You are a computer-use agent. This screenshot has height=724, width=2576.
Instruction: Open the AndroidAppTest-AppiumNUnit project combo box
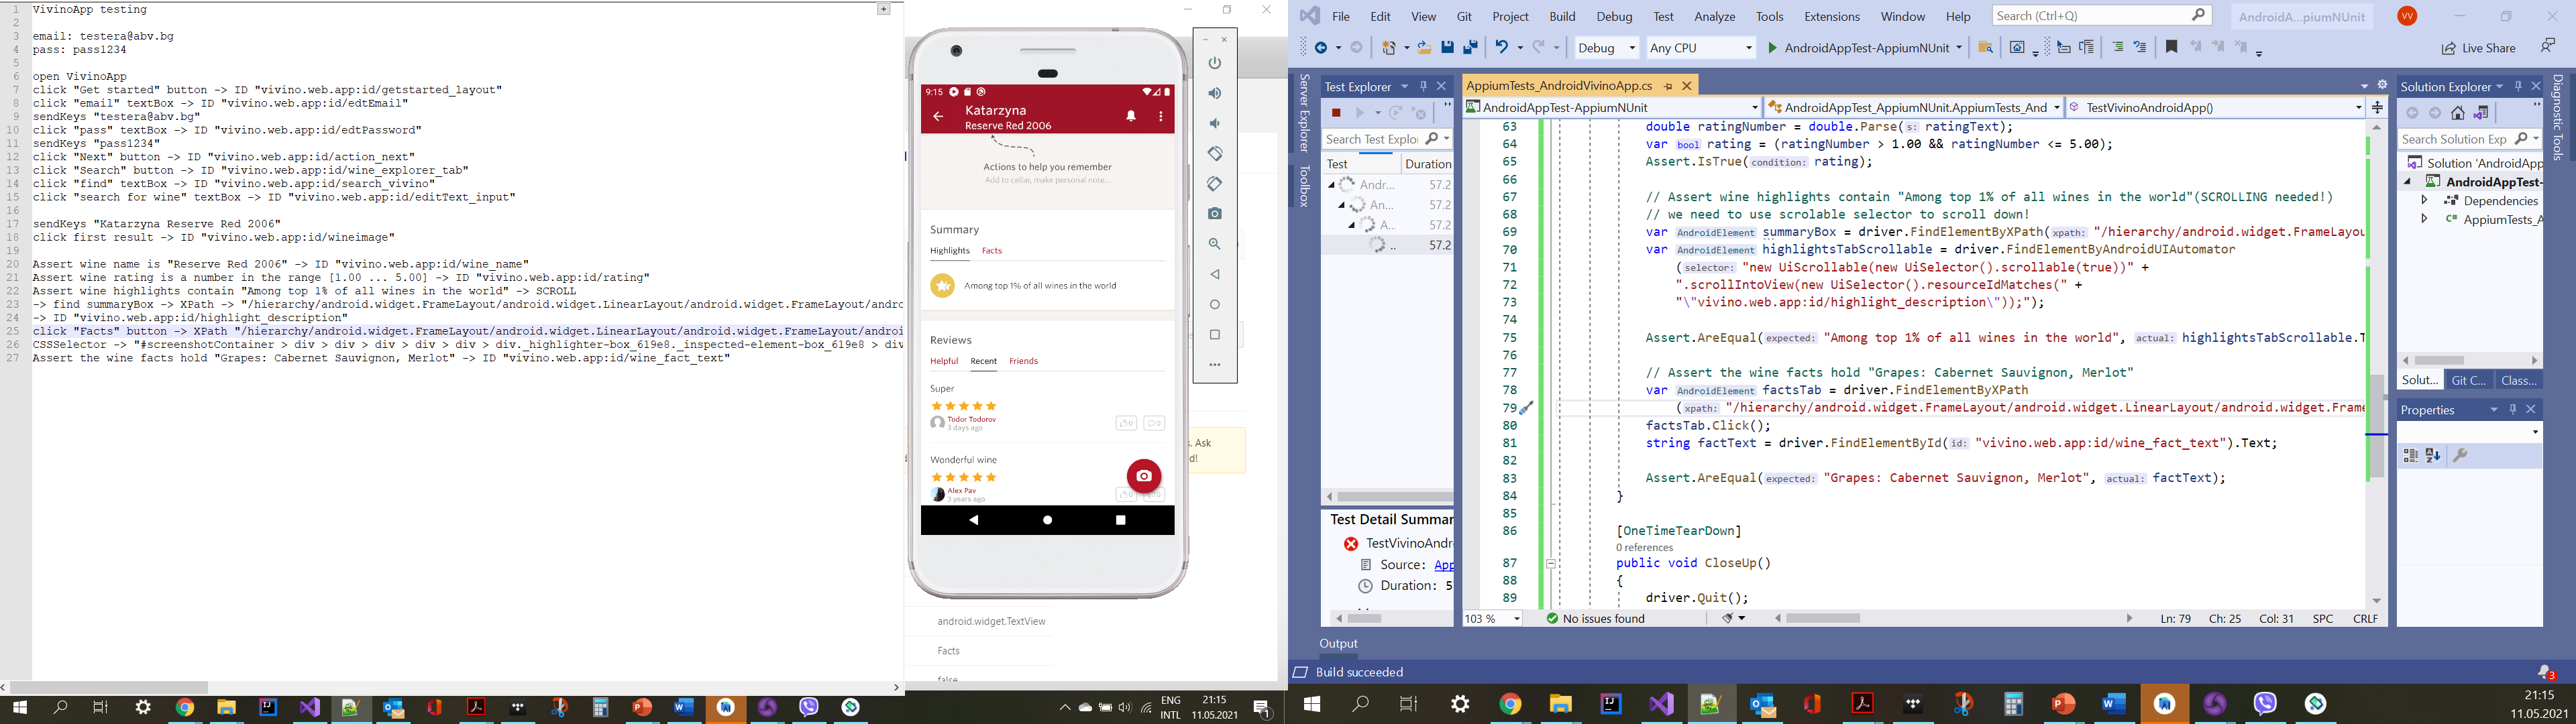(1611, 108)
